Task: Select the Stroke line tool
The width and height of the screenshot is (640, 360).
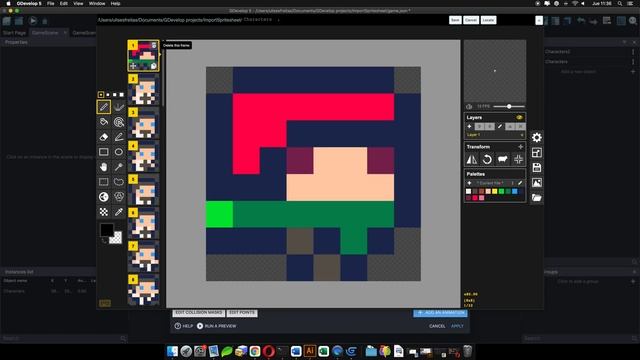Action: coord(119,137)
